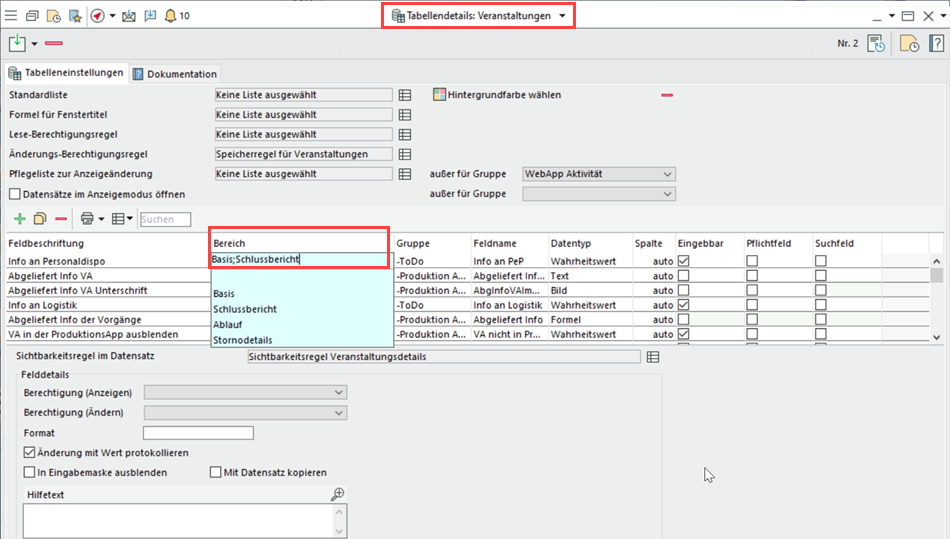Viewport: 950px width, 539px height.
Task: Open the 'Berechtigung (Anzeigen)' dropdown
Action: [339, 392]
